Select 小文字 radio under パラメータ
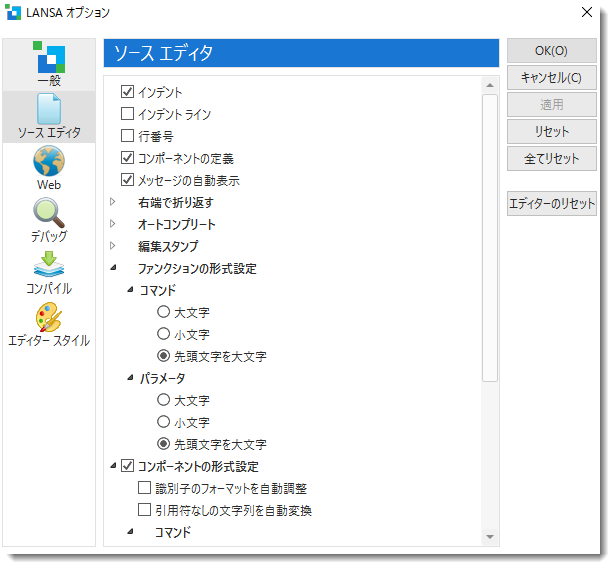The width and height of the screenshot is (615, 569). click(164, 422)
